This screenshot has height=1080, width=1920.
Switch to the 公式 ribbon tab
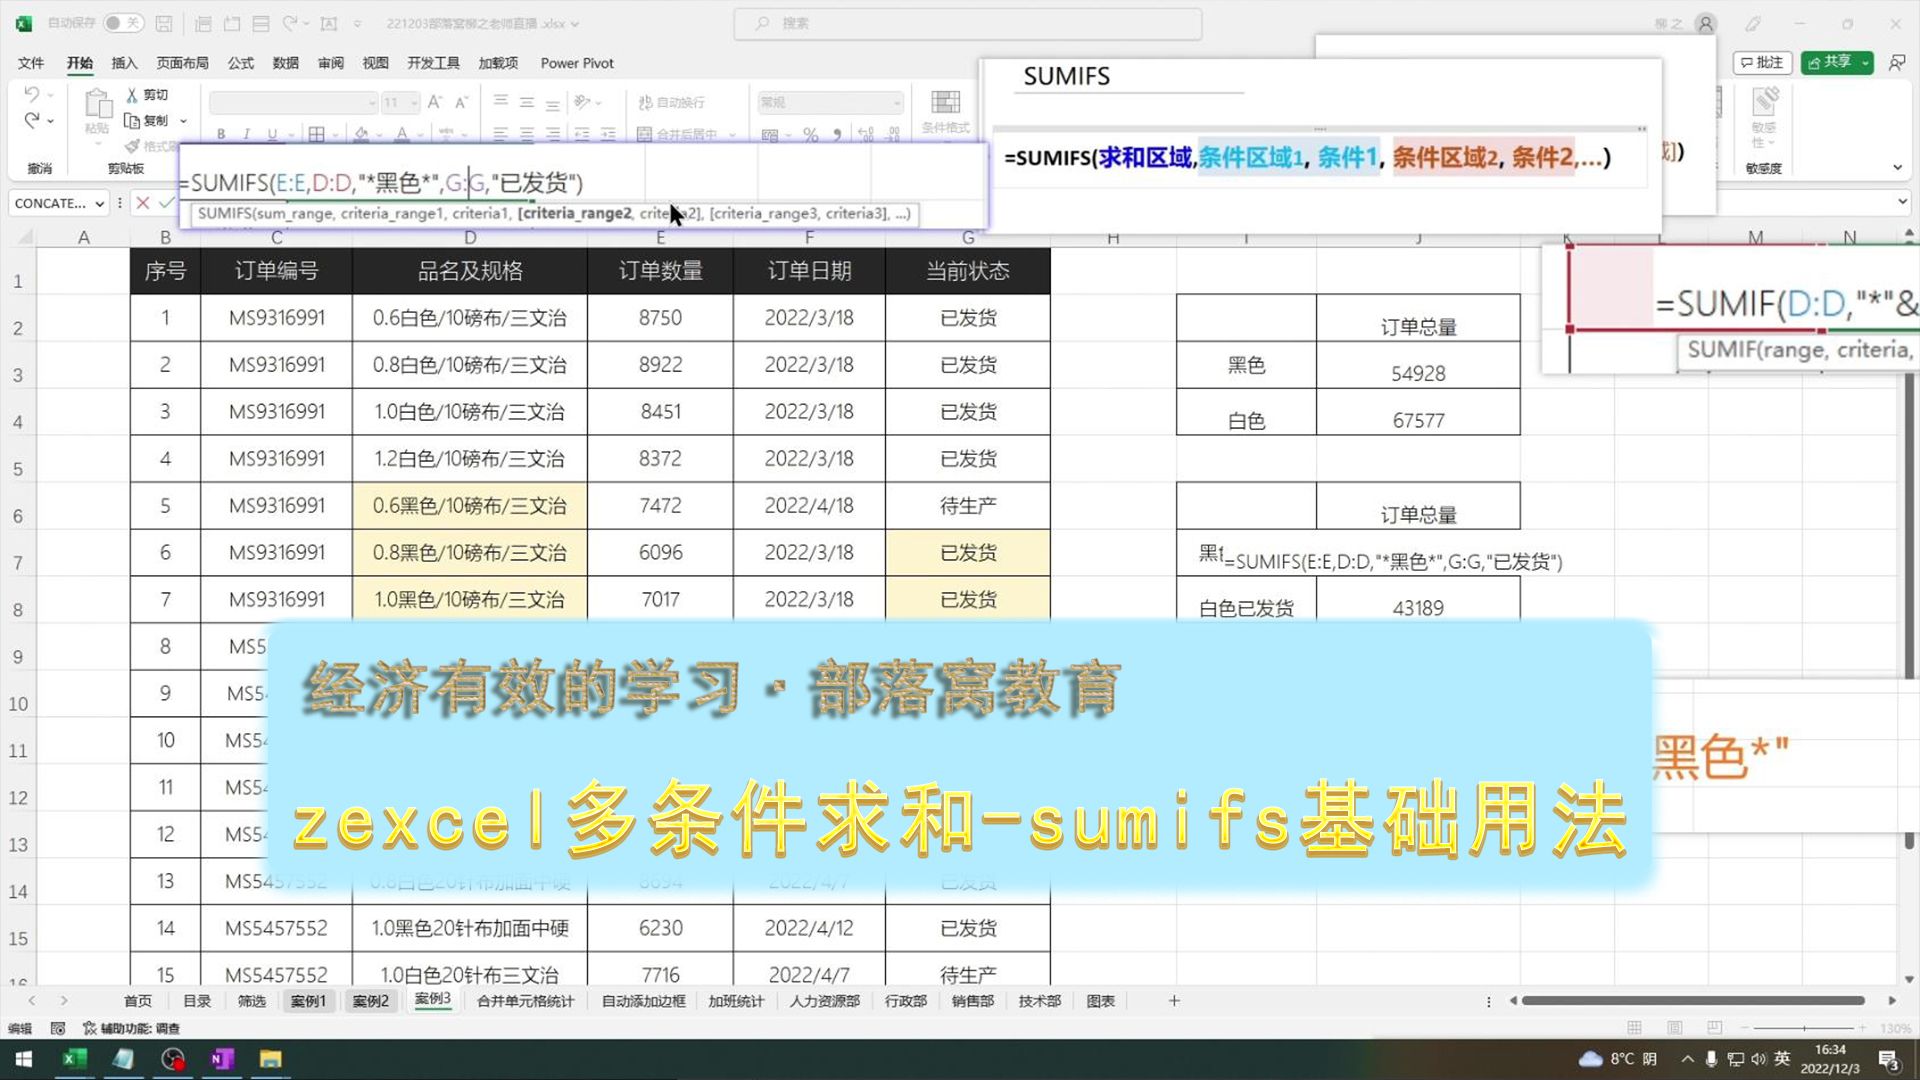tap(240, 62)
